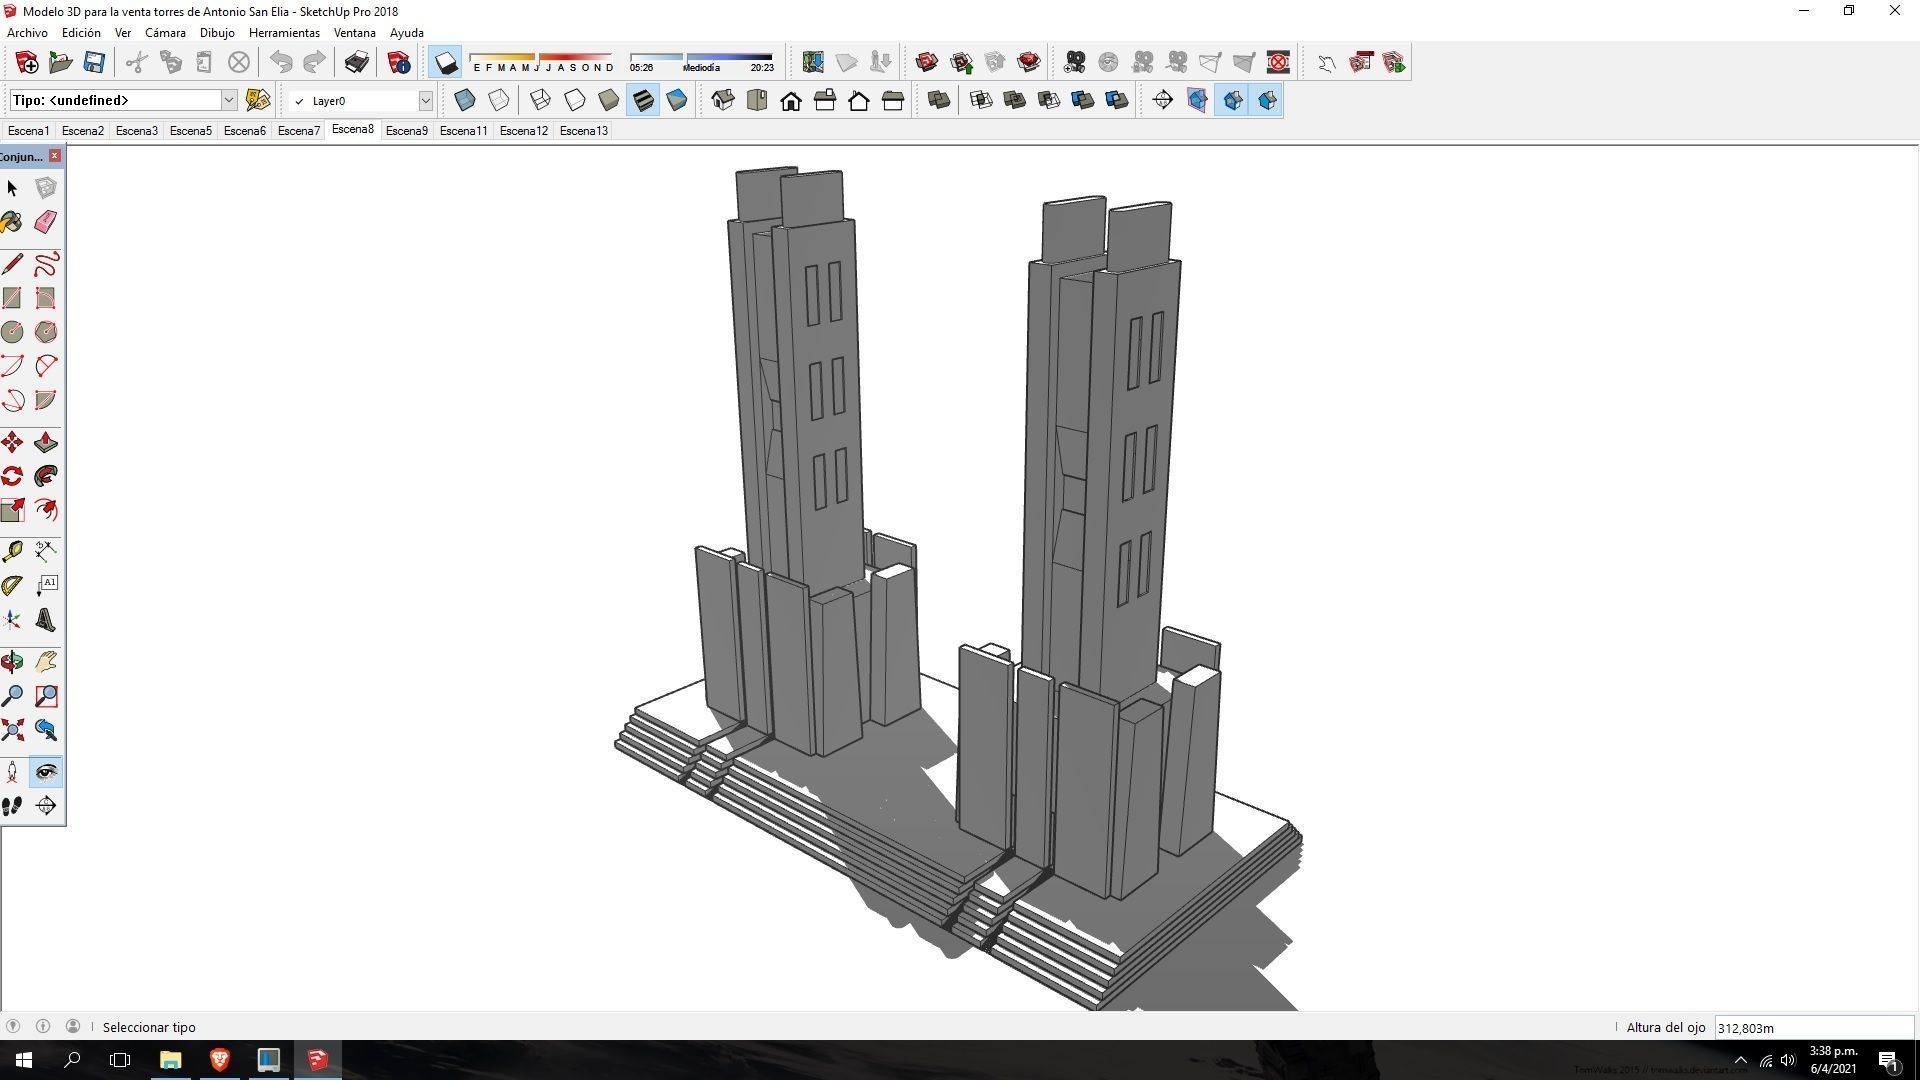Click the Open file folder icon
The image size is (1920, 1080).
(60, 63)
